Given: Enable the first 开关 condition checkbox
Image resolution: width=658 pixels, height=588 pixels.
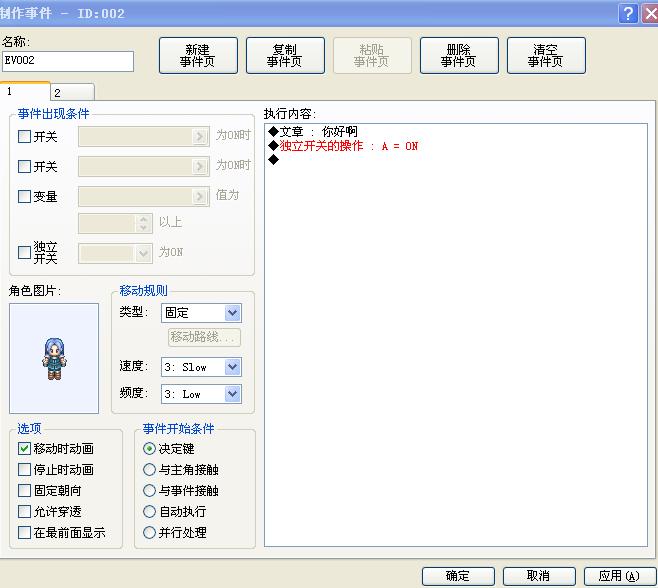Looking at the screenshot, I should [24, 136].
